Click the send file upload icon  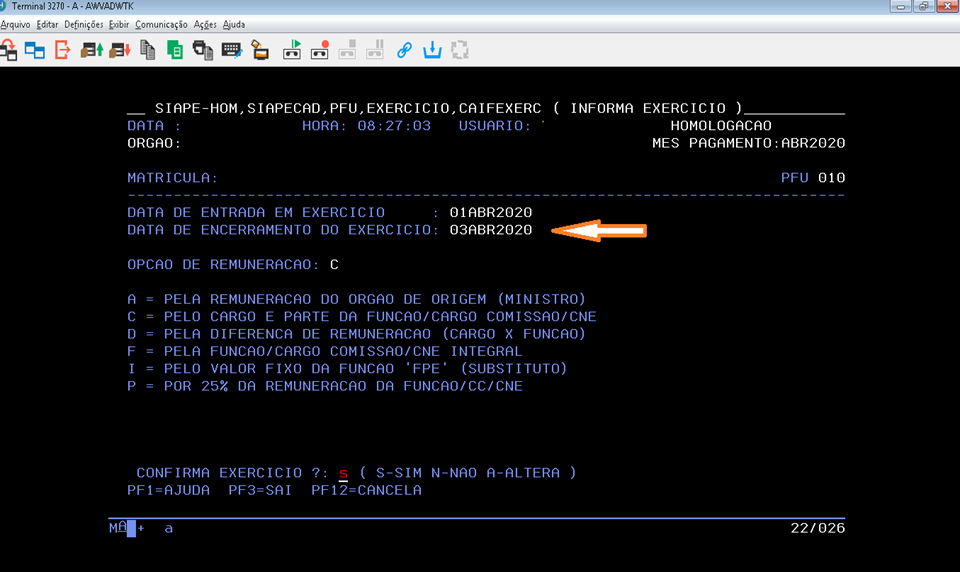91,50
